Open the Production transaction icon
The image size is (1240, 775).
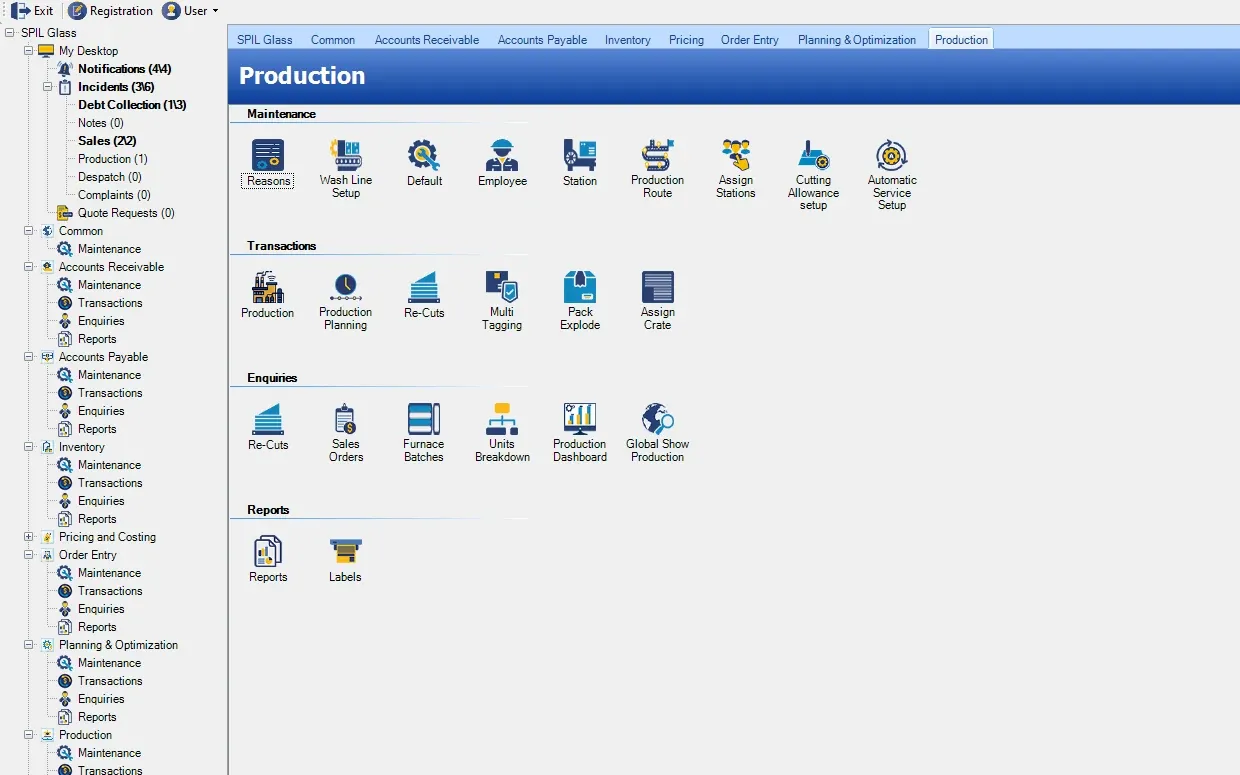[x=268, y=295]
